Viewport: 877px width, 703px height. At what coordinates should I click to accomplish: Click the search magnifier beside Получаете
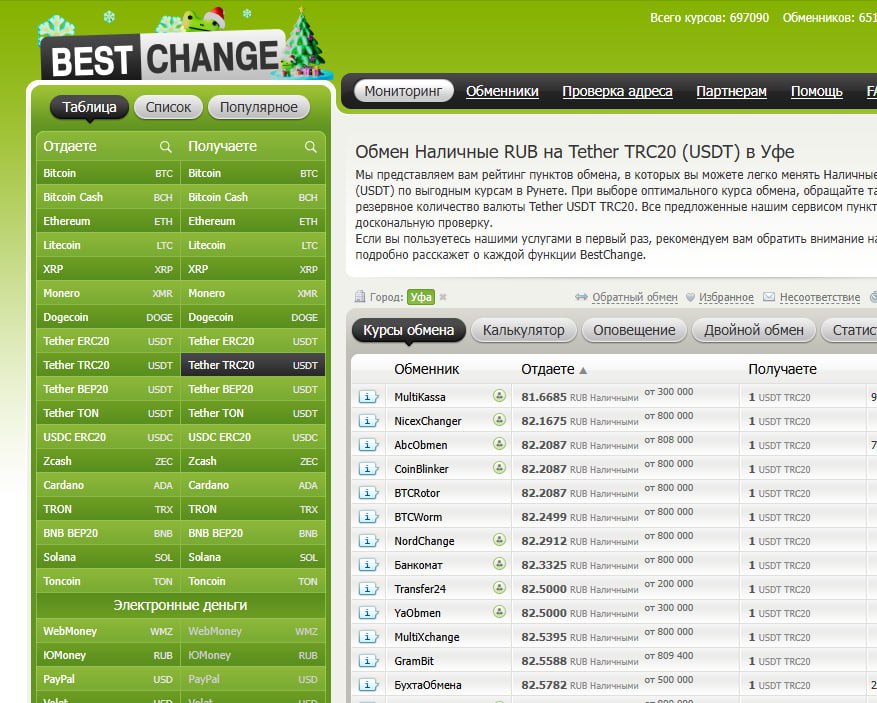tap(311, 147)
